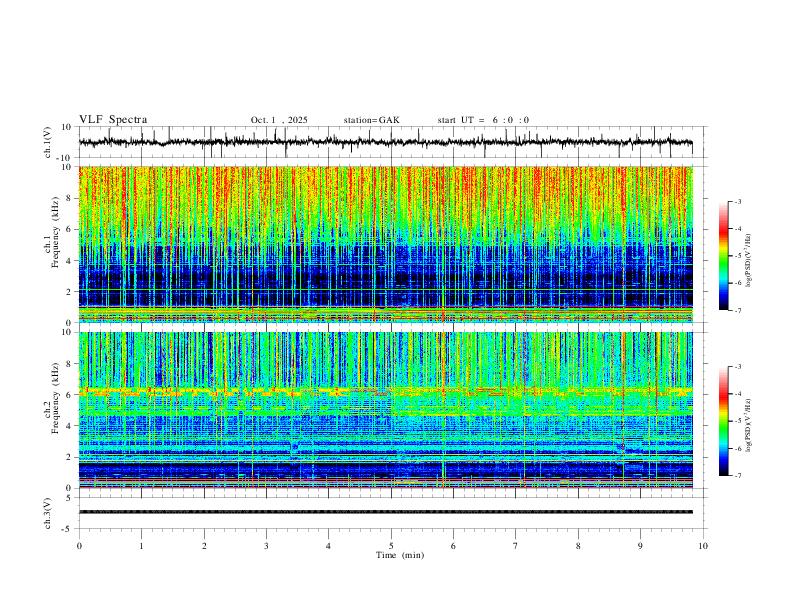Click the "station=GAK" label
The image size is (792, 612).
pyautogui.click(x=371, y=120)
